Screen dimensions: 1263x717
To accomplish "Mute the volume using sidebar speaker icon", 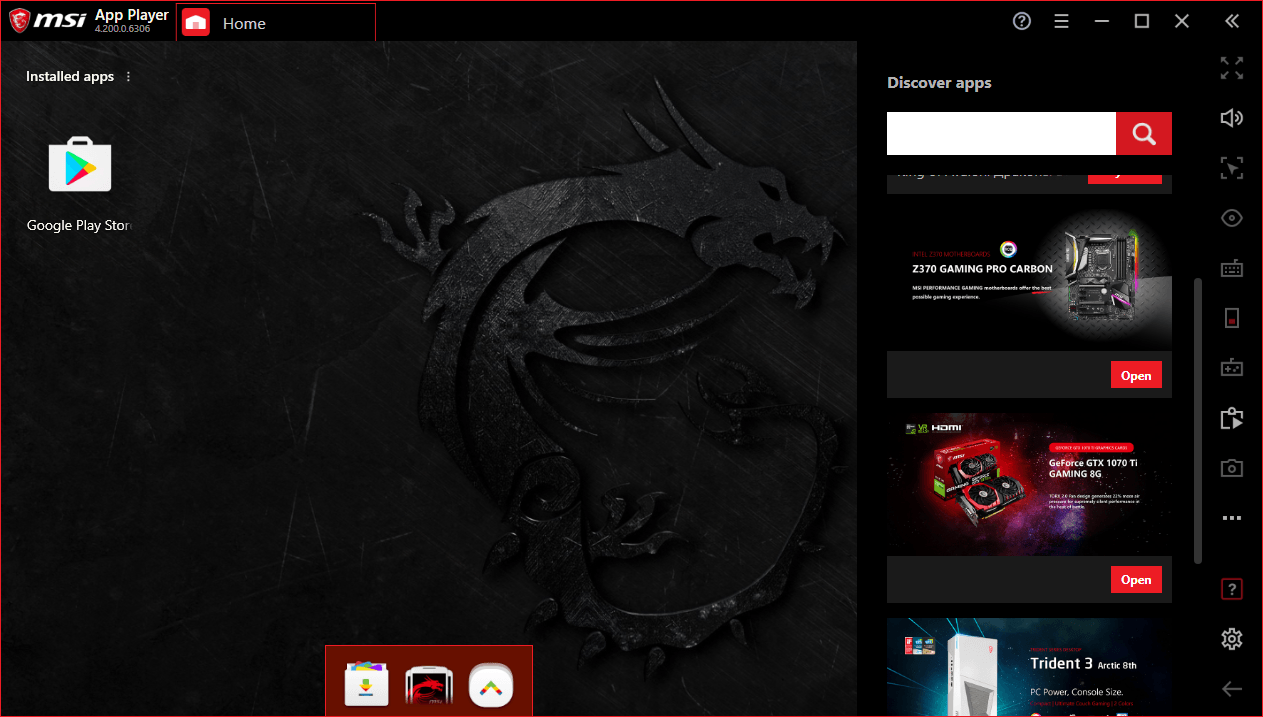I will pos(1232,118).
